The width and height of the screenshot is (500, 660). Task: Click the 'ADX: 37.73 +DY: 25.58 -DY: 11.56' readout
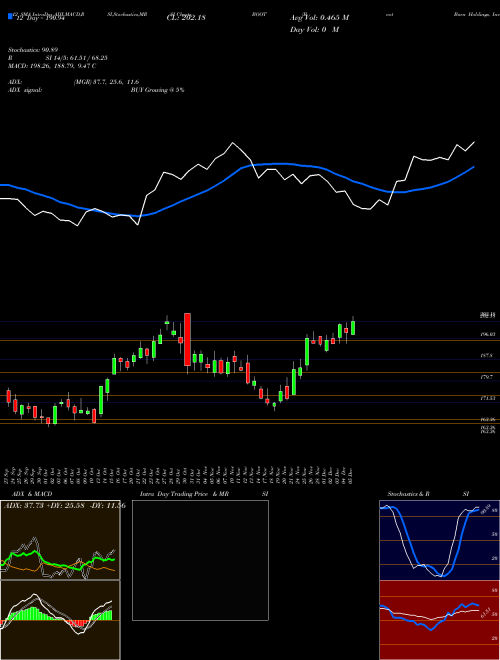pos(64,506)
